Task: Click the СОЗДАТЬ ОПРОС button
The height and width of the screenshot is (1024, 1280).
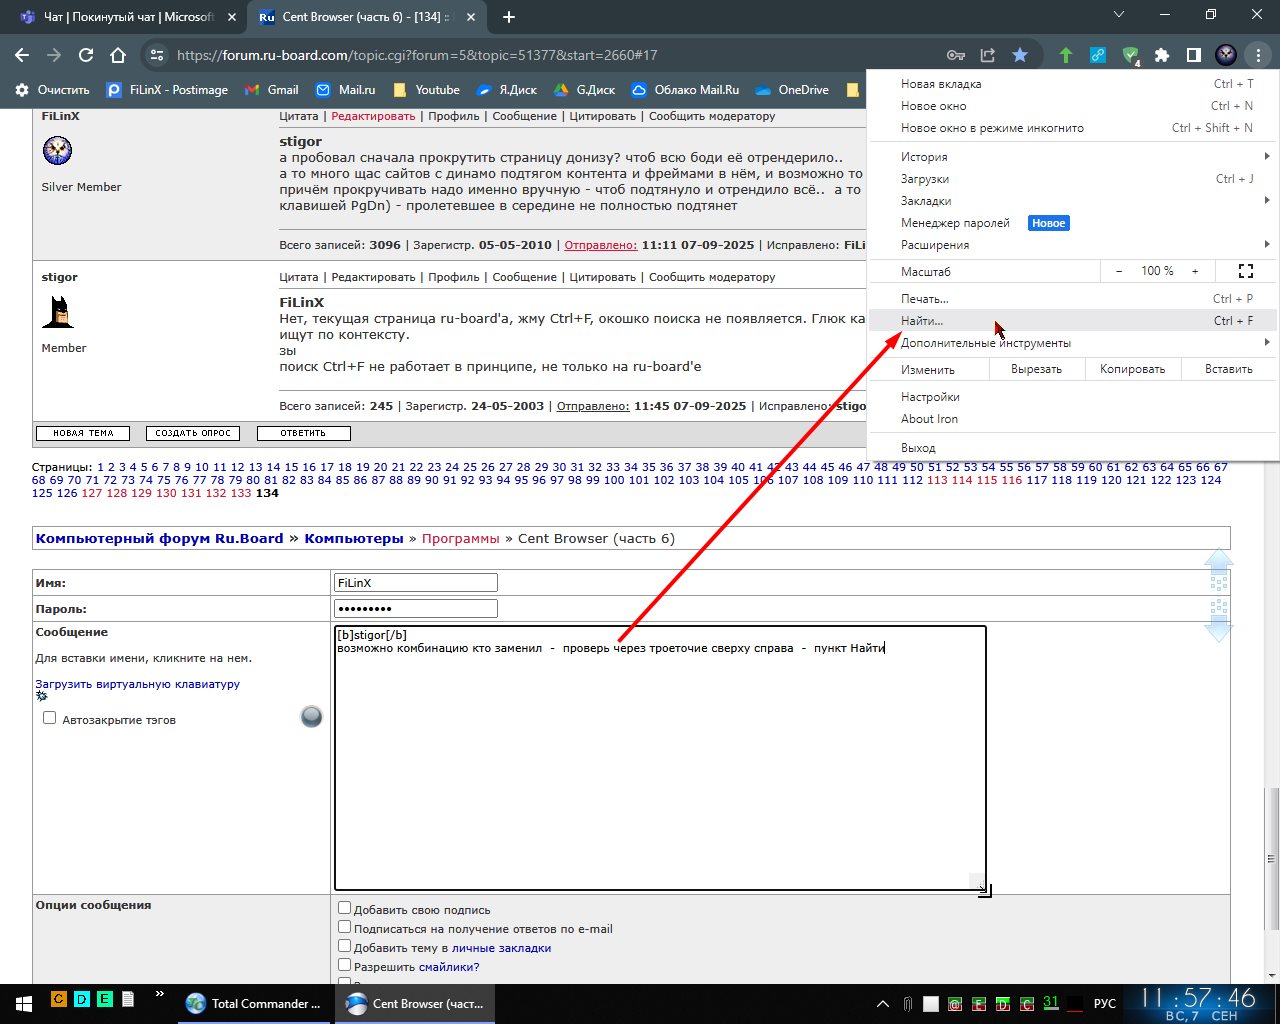Action: (x=193, y=433)
